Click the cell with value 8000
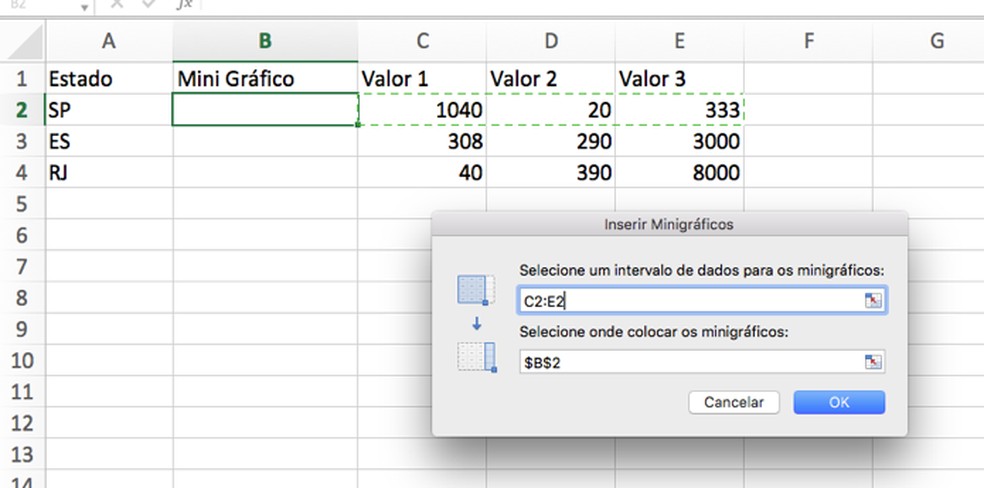984x488 pixels. coord(680,172)
